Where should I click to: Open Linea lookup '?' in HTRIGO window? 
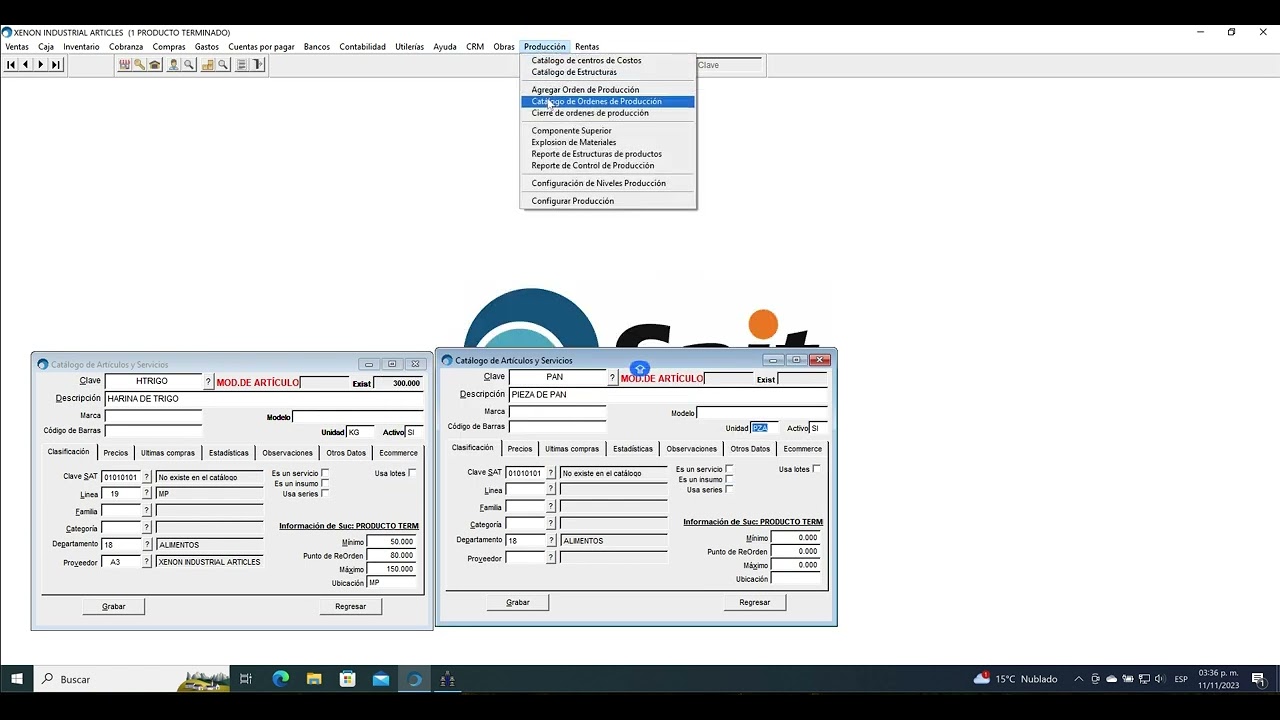(146, 494)
